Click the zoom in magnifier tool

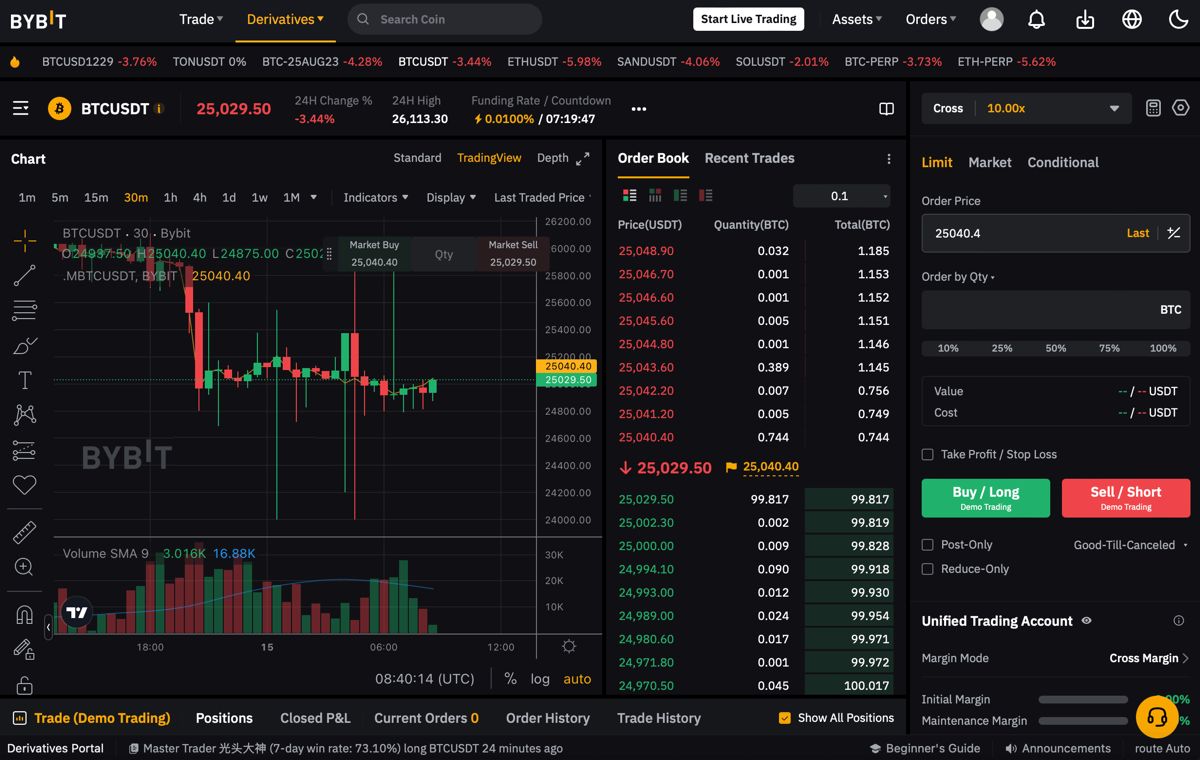[25, 567]
